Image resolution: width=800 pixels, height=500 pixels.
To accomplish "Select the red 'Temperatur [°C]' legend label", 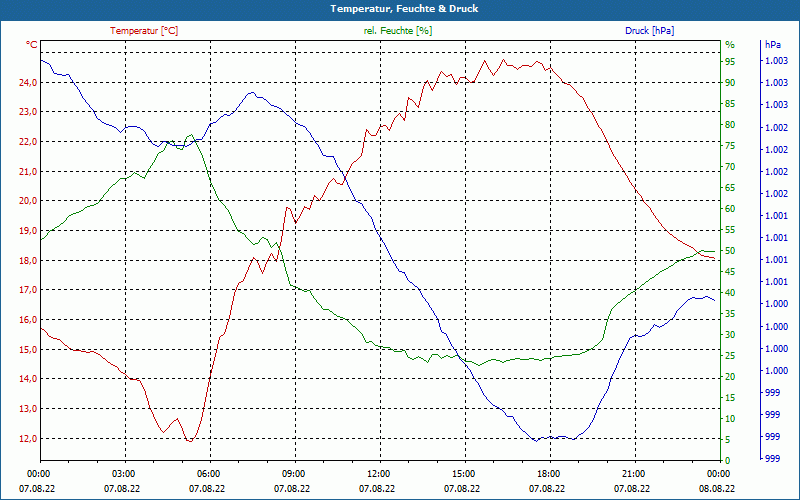I will coord(144,31).
